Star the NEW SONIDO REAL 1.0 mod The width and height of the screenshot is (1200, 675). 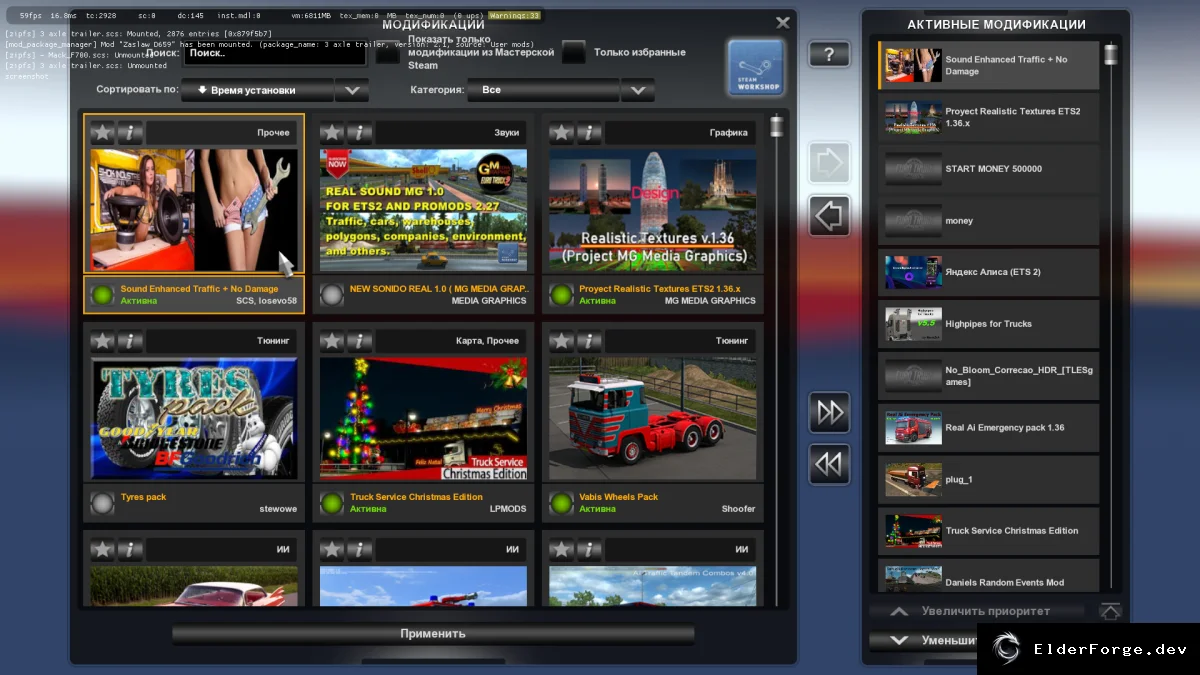(332, 132)
